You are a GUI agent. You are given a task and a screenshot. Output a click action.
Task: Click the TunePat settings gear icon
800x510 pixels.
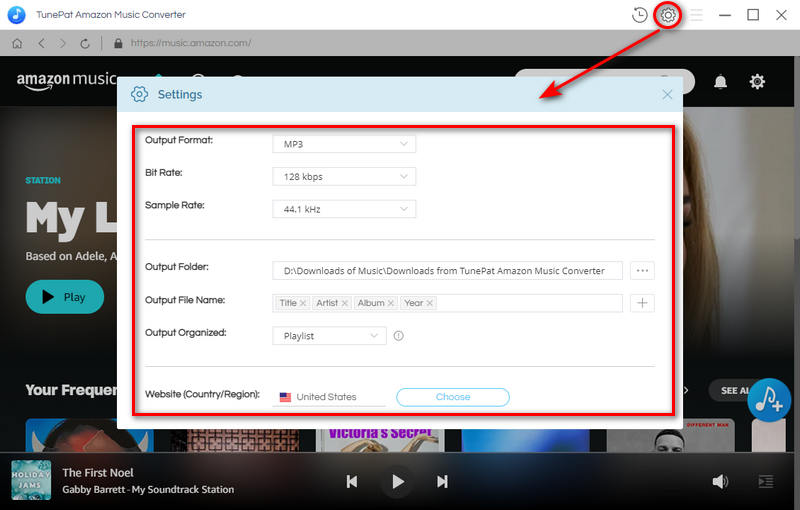668,15
